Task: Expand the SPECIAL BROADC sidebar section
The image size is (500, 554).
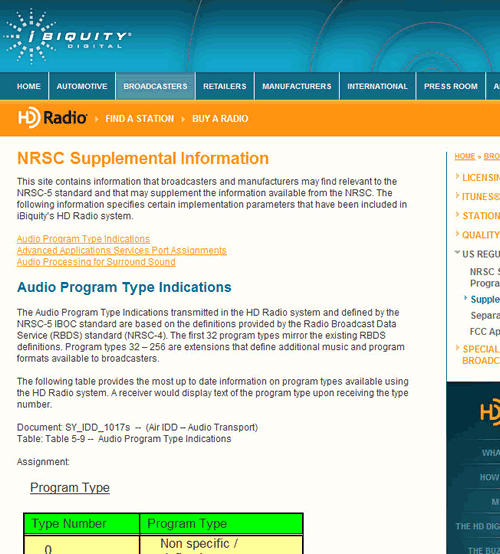Action: point(478,355)
